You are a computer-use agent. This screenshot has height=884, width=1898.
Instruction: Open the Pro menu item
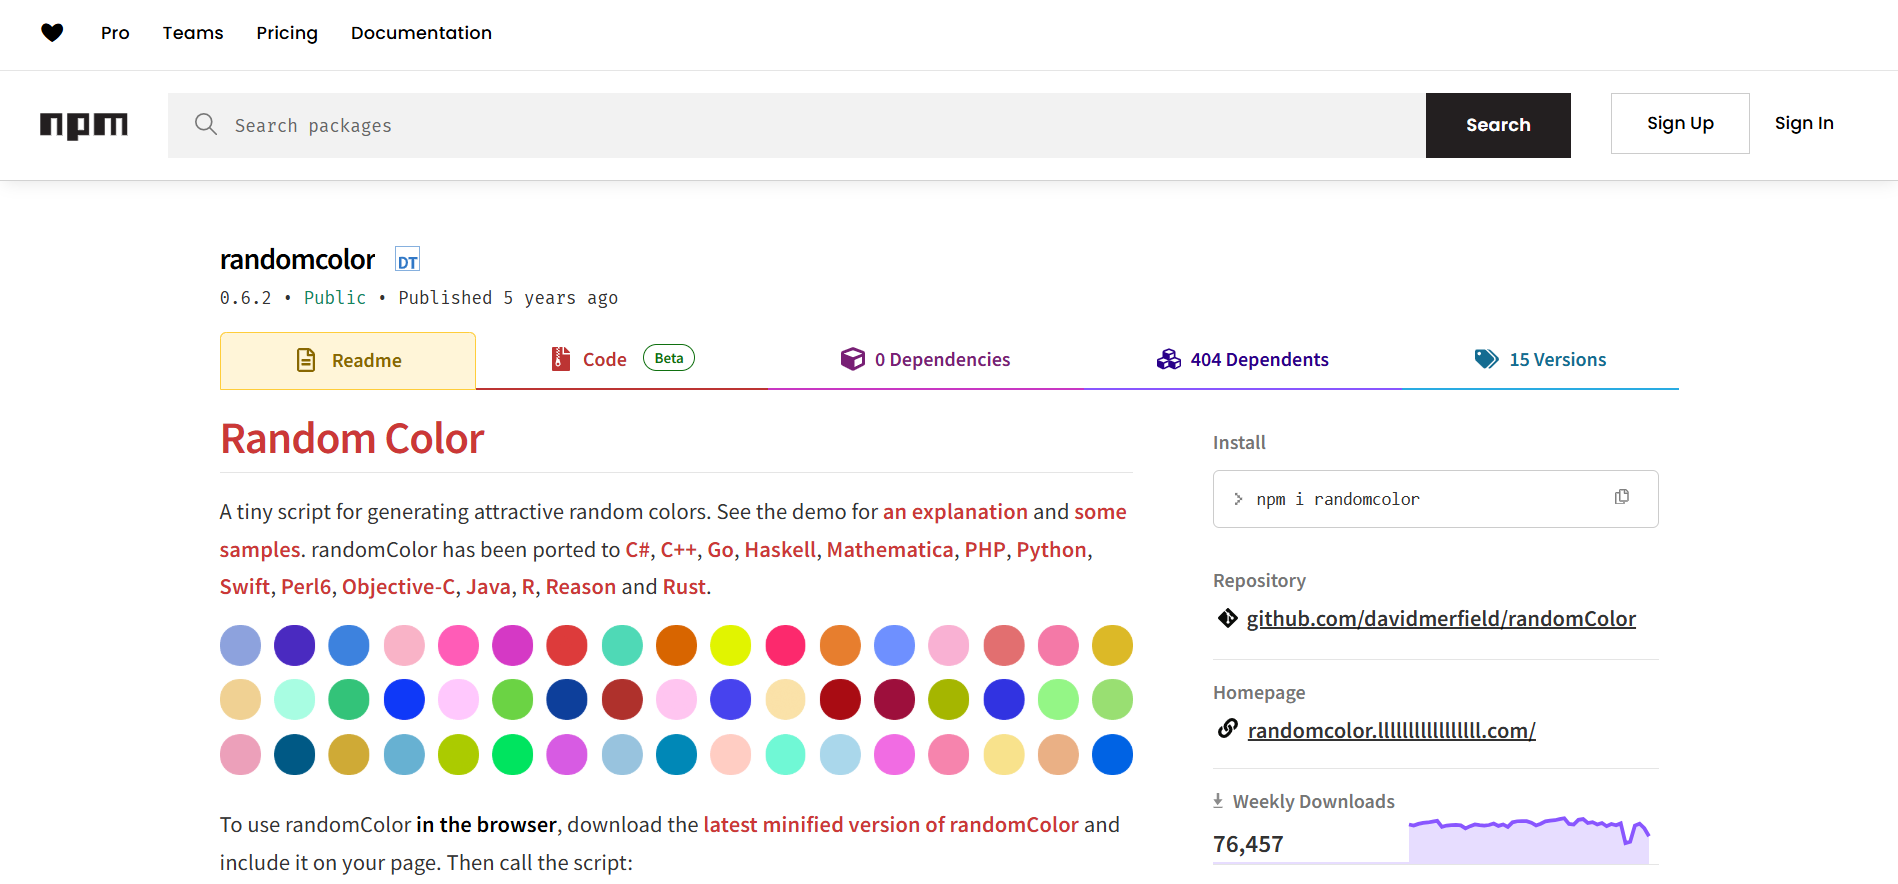115,33
